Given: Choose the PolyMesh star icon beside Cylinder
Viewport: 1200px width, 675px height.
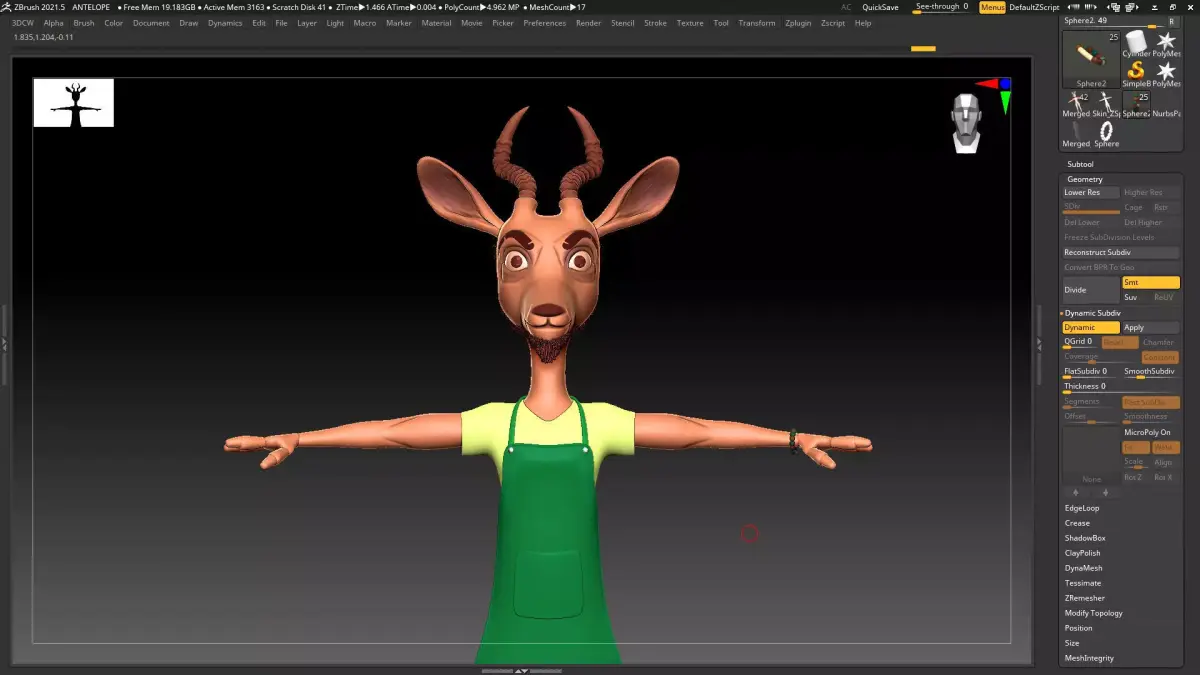Looking at the screenshot, I should [1166, 43].
